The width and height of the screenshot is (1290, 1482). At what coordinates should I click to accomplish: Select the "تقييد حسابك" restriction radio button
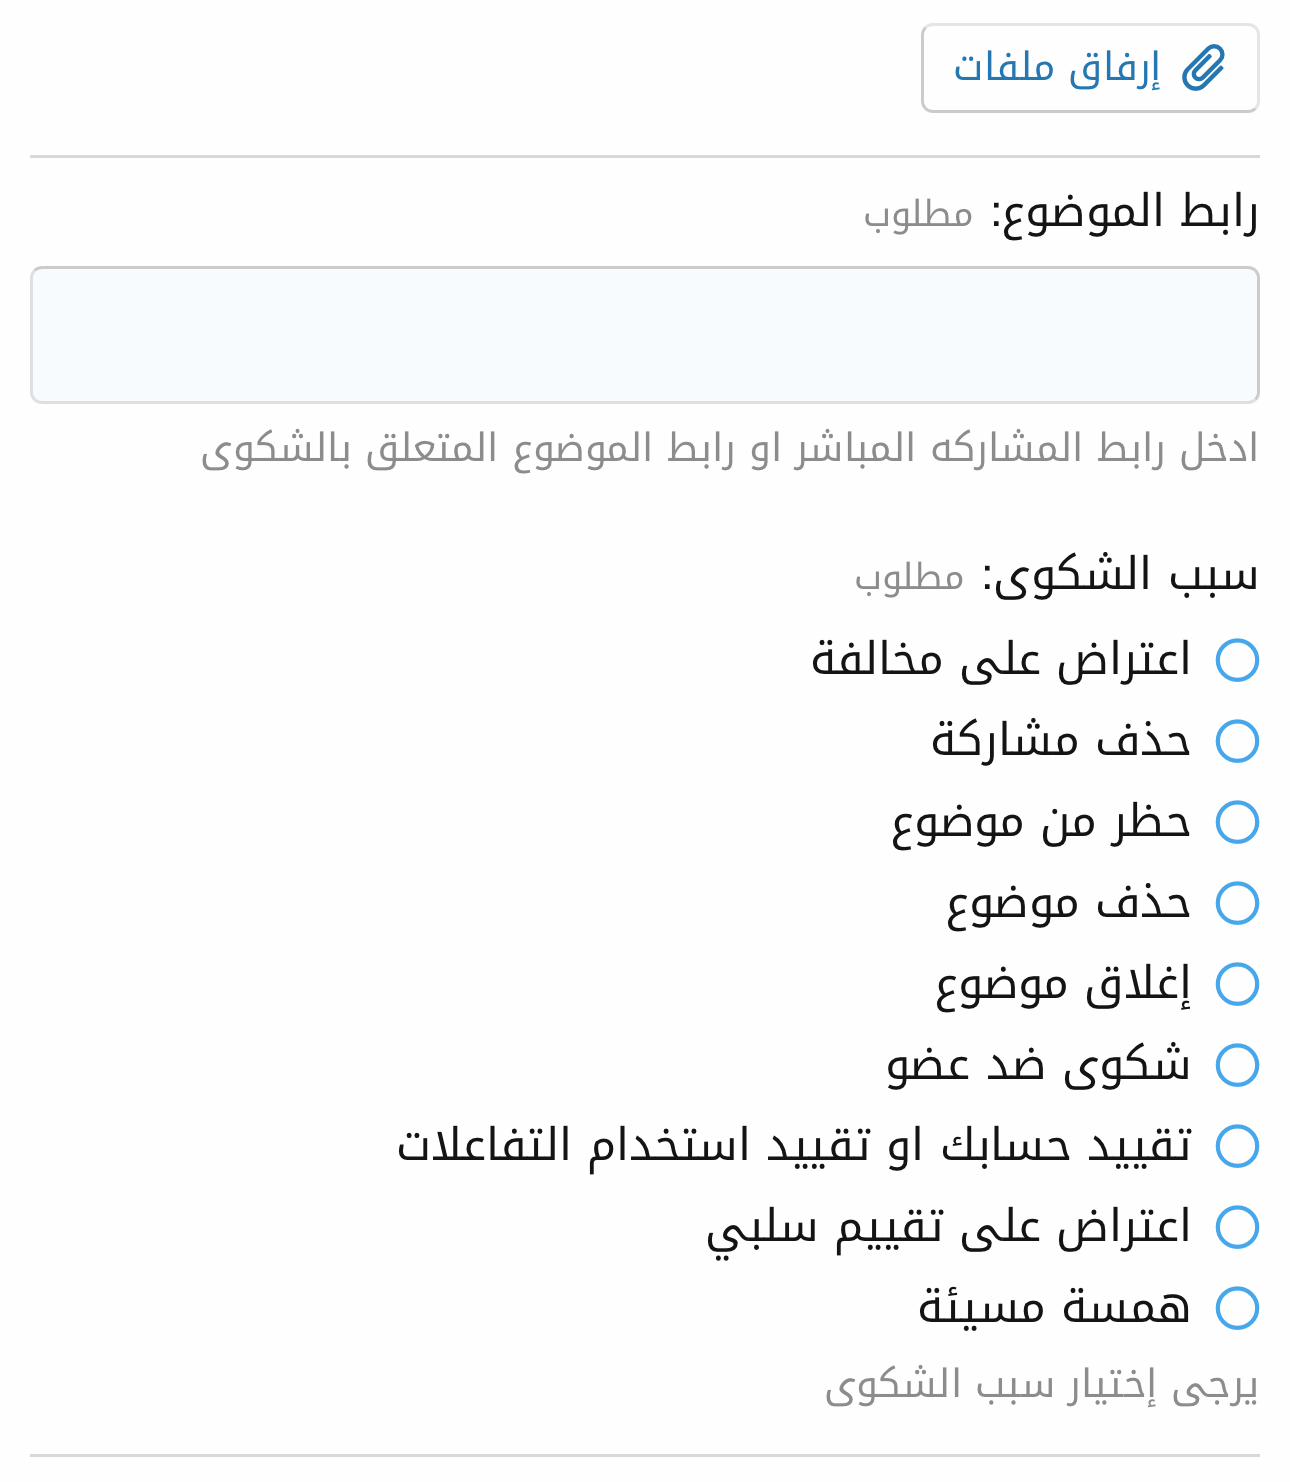1237,1146
